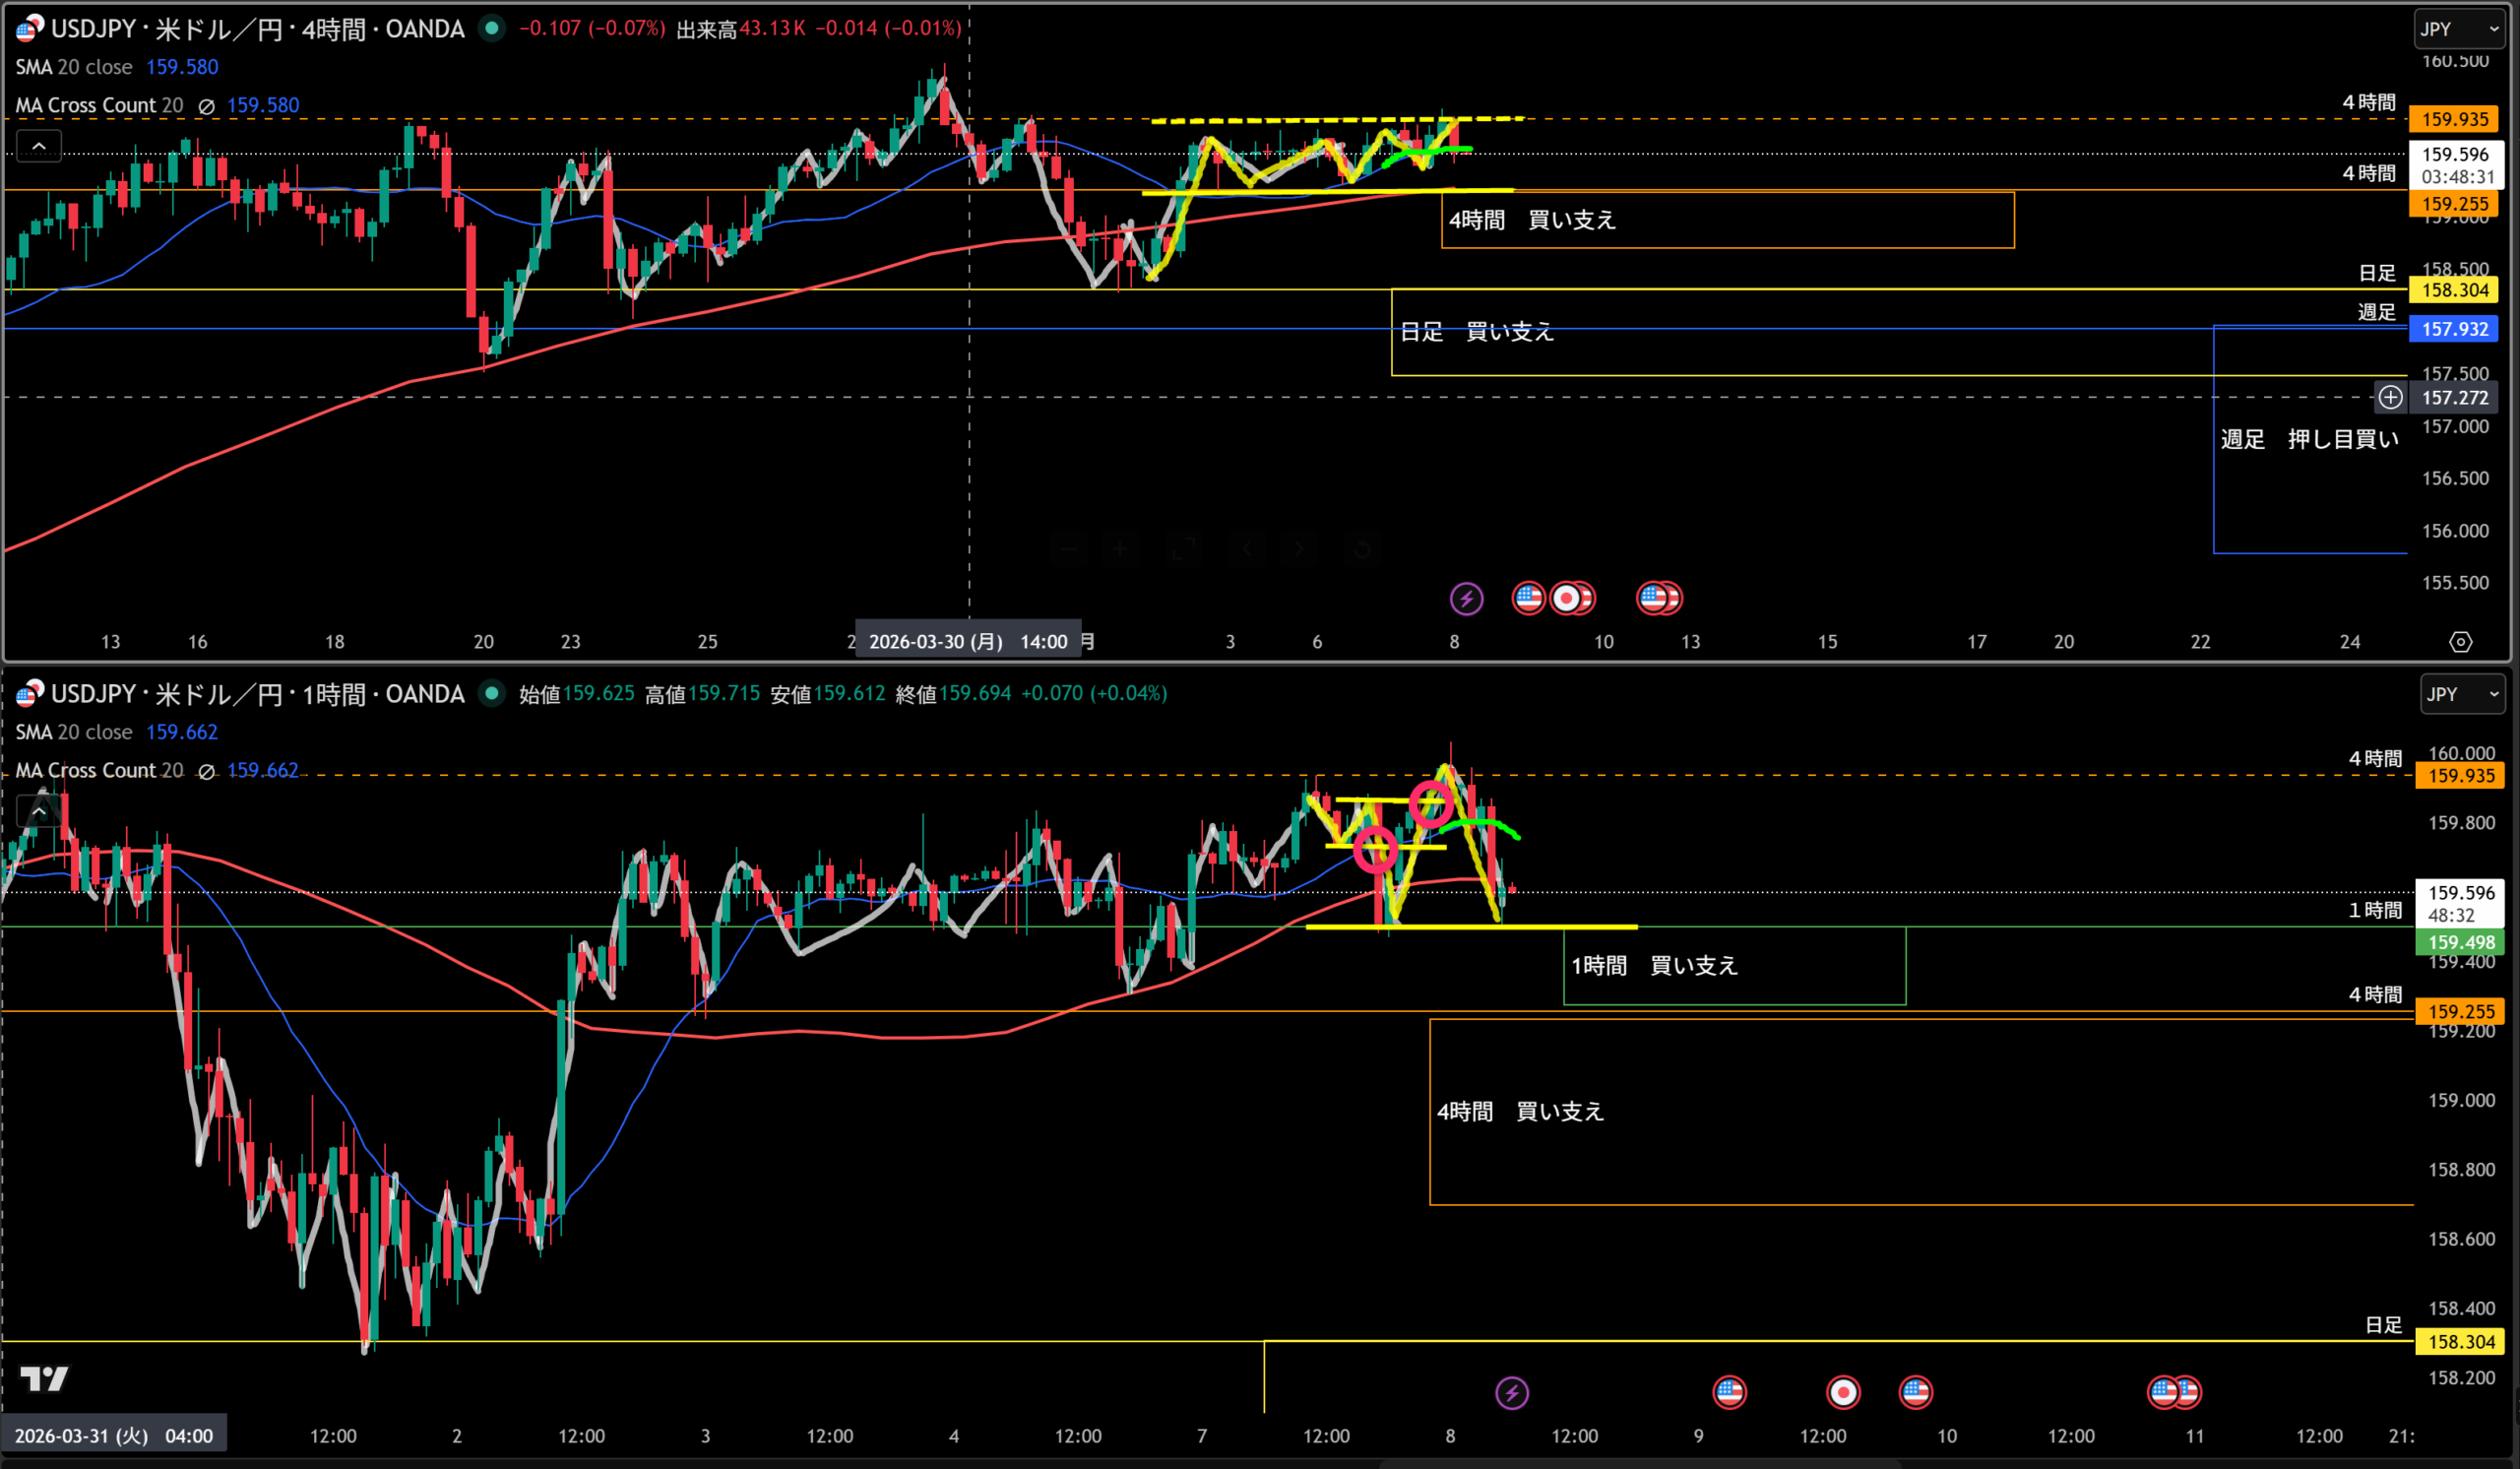Click the USDJPY 4時間 symbol title
The width and height of the screenshot is (2520, 1469).
click(257, 29)
